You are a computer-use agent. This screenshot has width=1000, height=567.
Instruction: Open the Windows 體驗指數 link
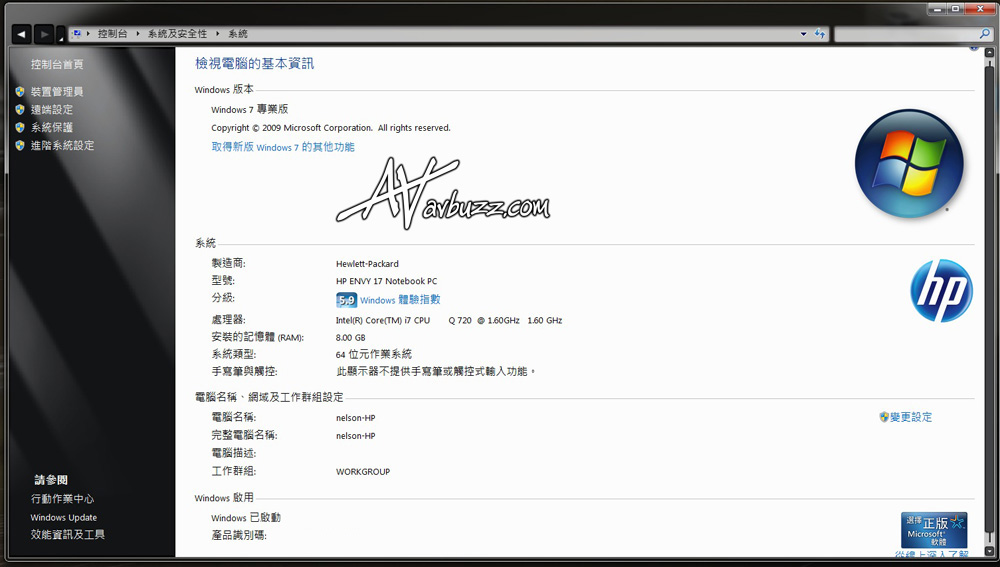400,300
